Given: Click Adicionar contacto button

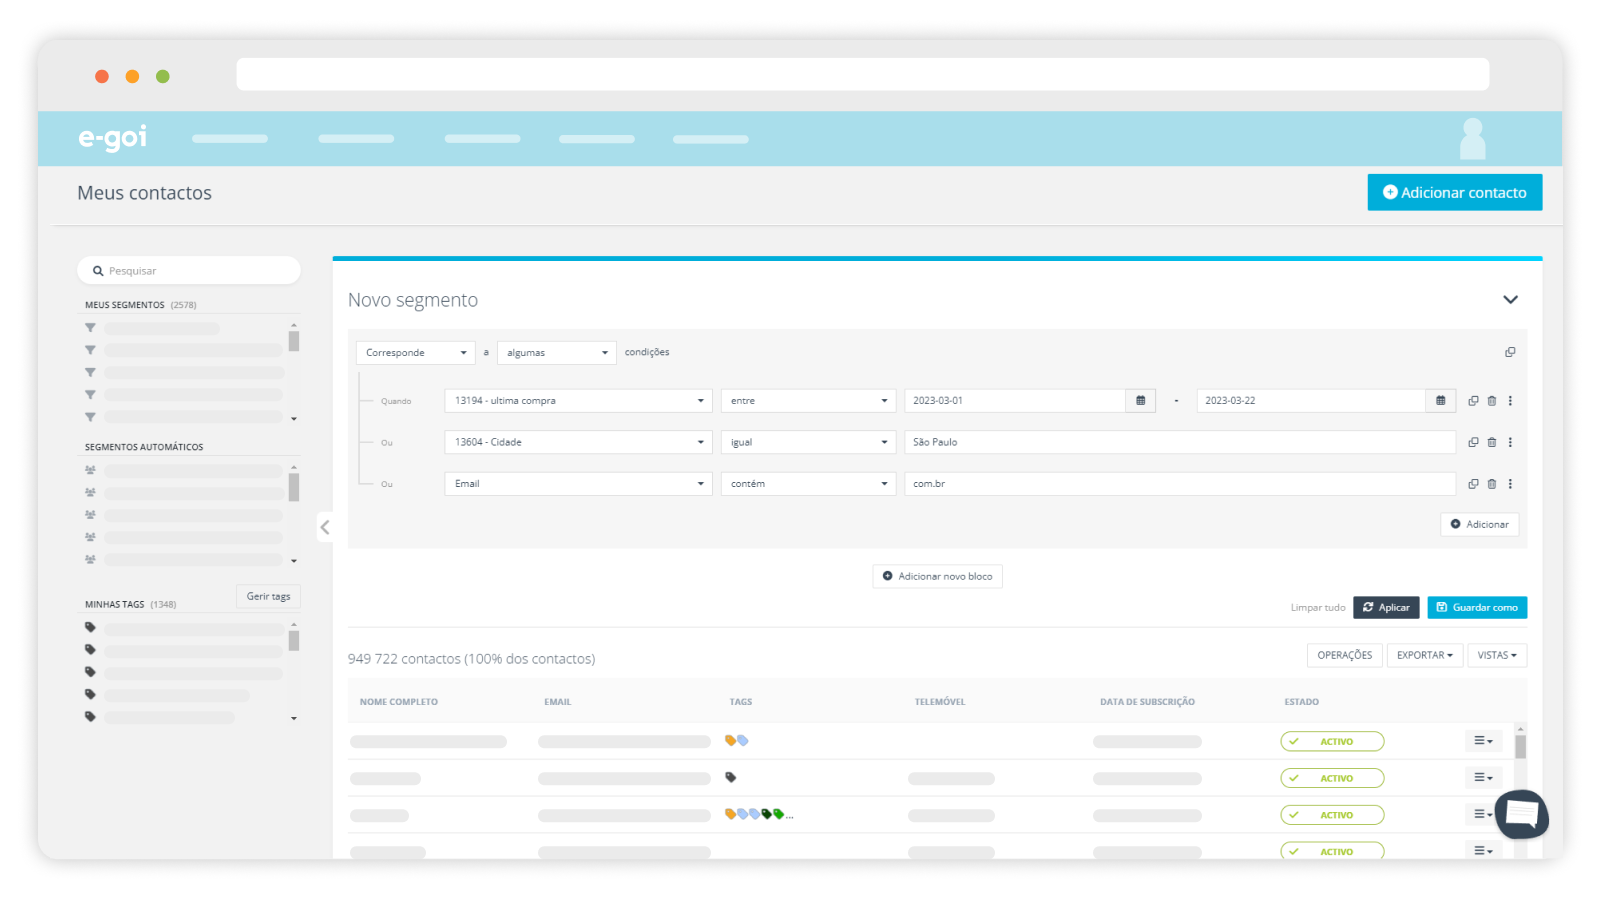Looking at the screenshot, I should pyautogui.click(x=1455, y=193).
